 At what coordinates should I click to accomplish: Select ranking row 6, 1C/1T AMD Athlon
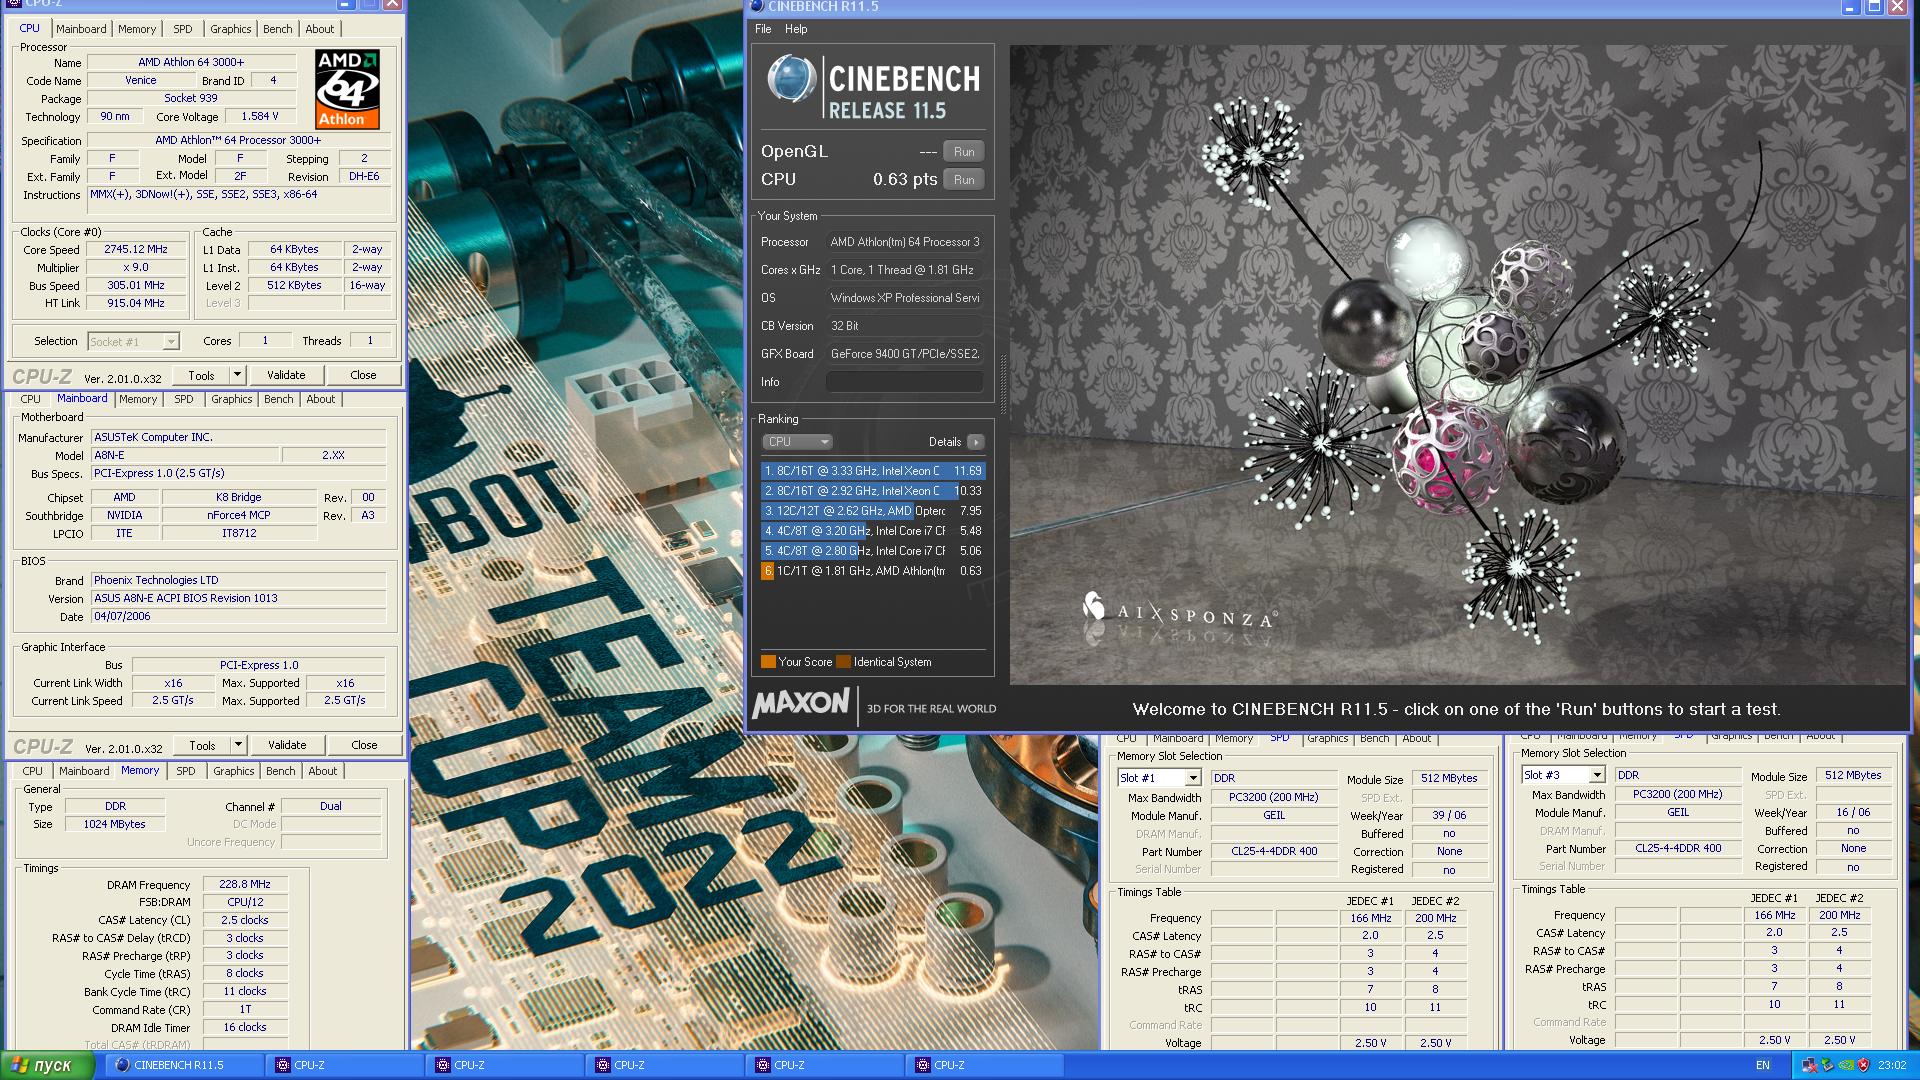point(872,571)
